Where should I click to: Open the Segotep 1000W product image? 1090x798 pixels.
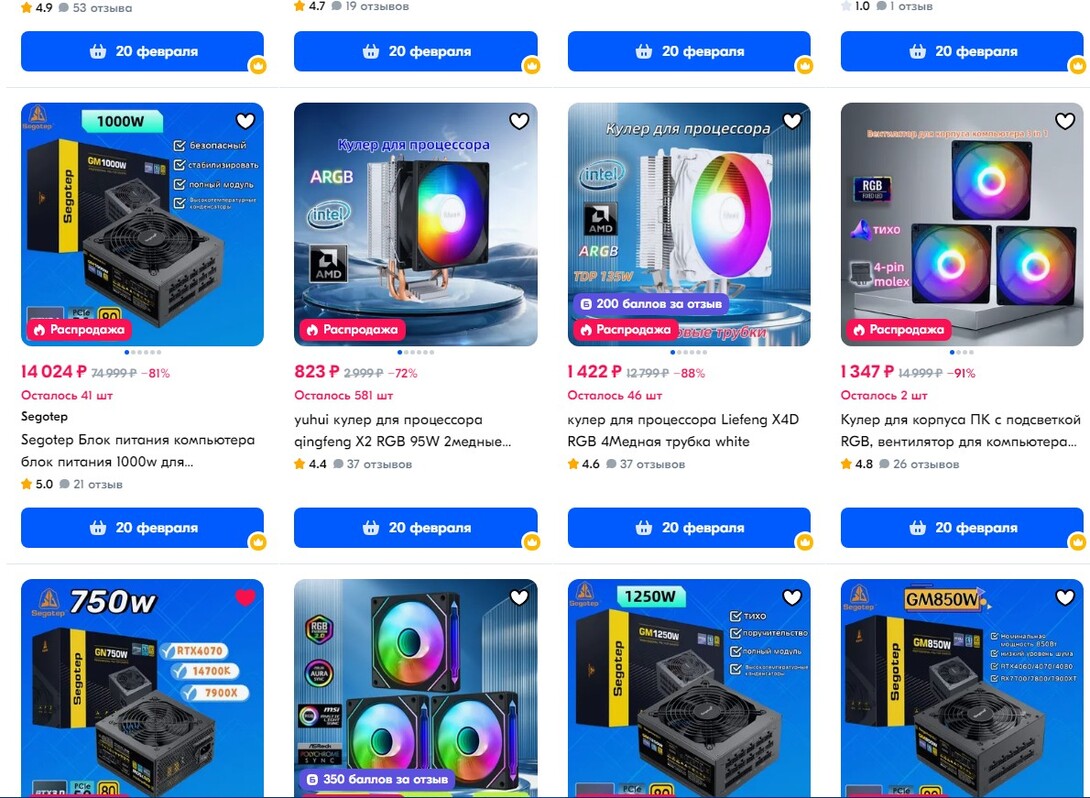click(x=143, y=225)
